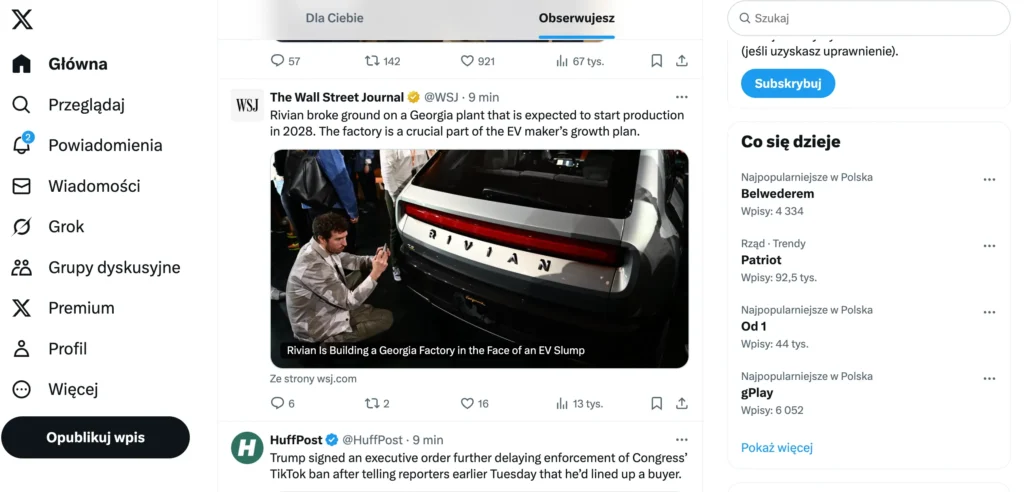Viewport: 1024px width, 492px height.
Task: Click the Szukaj search field
Action: pyautogui.click(x=870, y=18)
